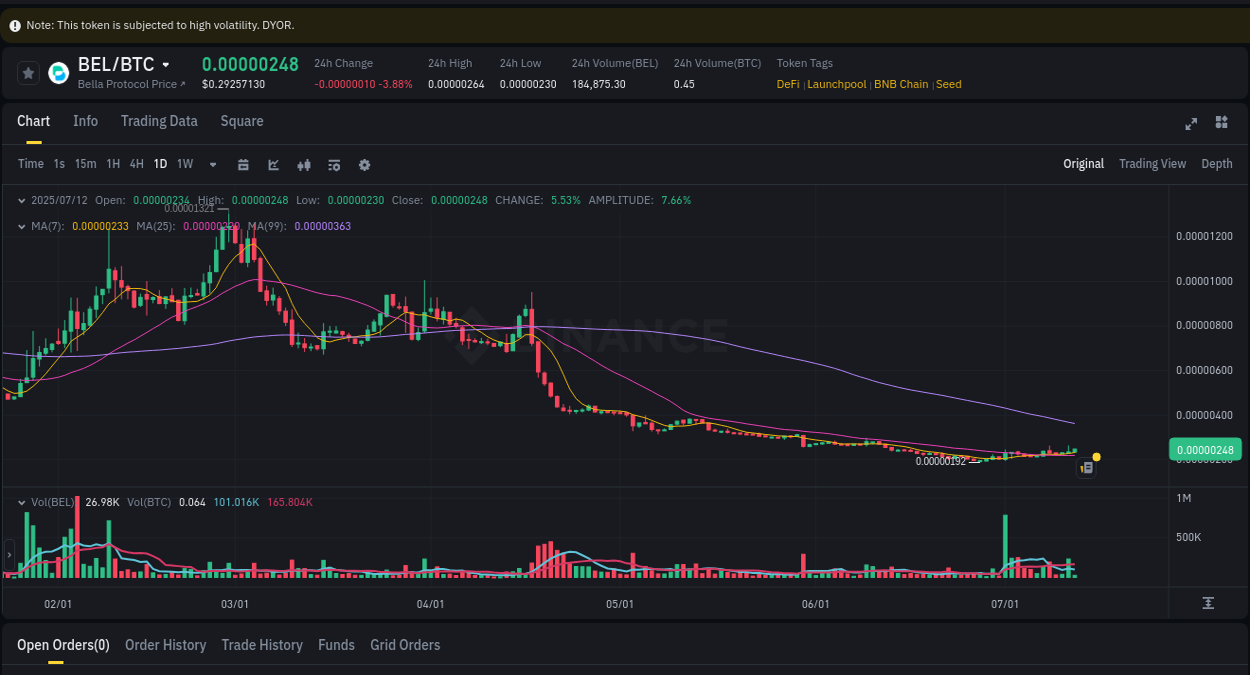Image resolution: width=1250 pixels, height=675 pixels.
Task: Open chart display settings via sliders icon
Action: [x=334, y=164]
